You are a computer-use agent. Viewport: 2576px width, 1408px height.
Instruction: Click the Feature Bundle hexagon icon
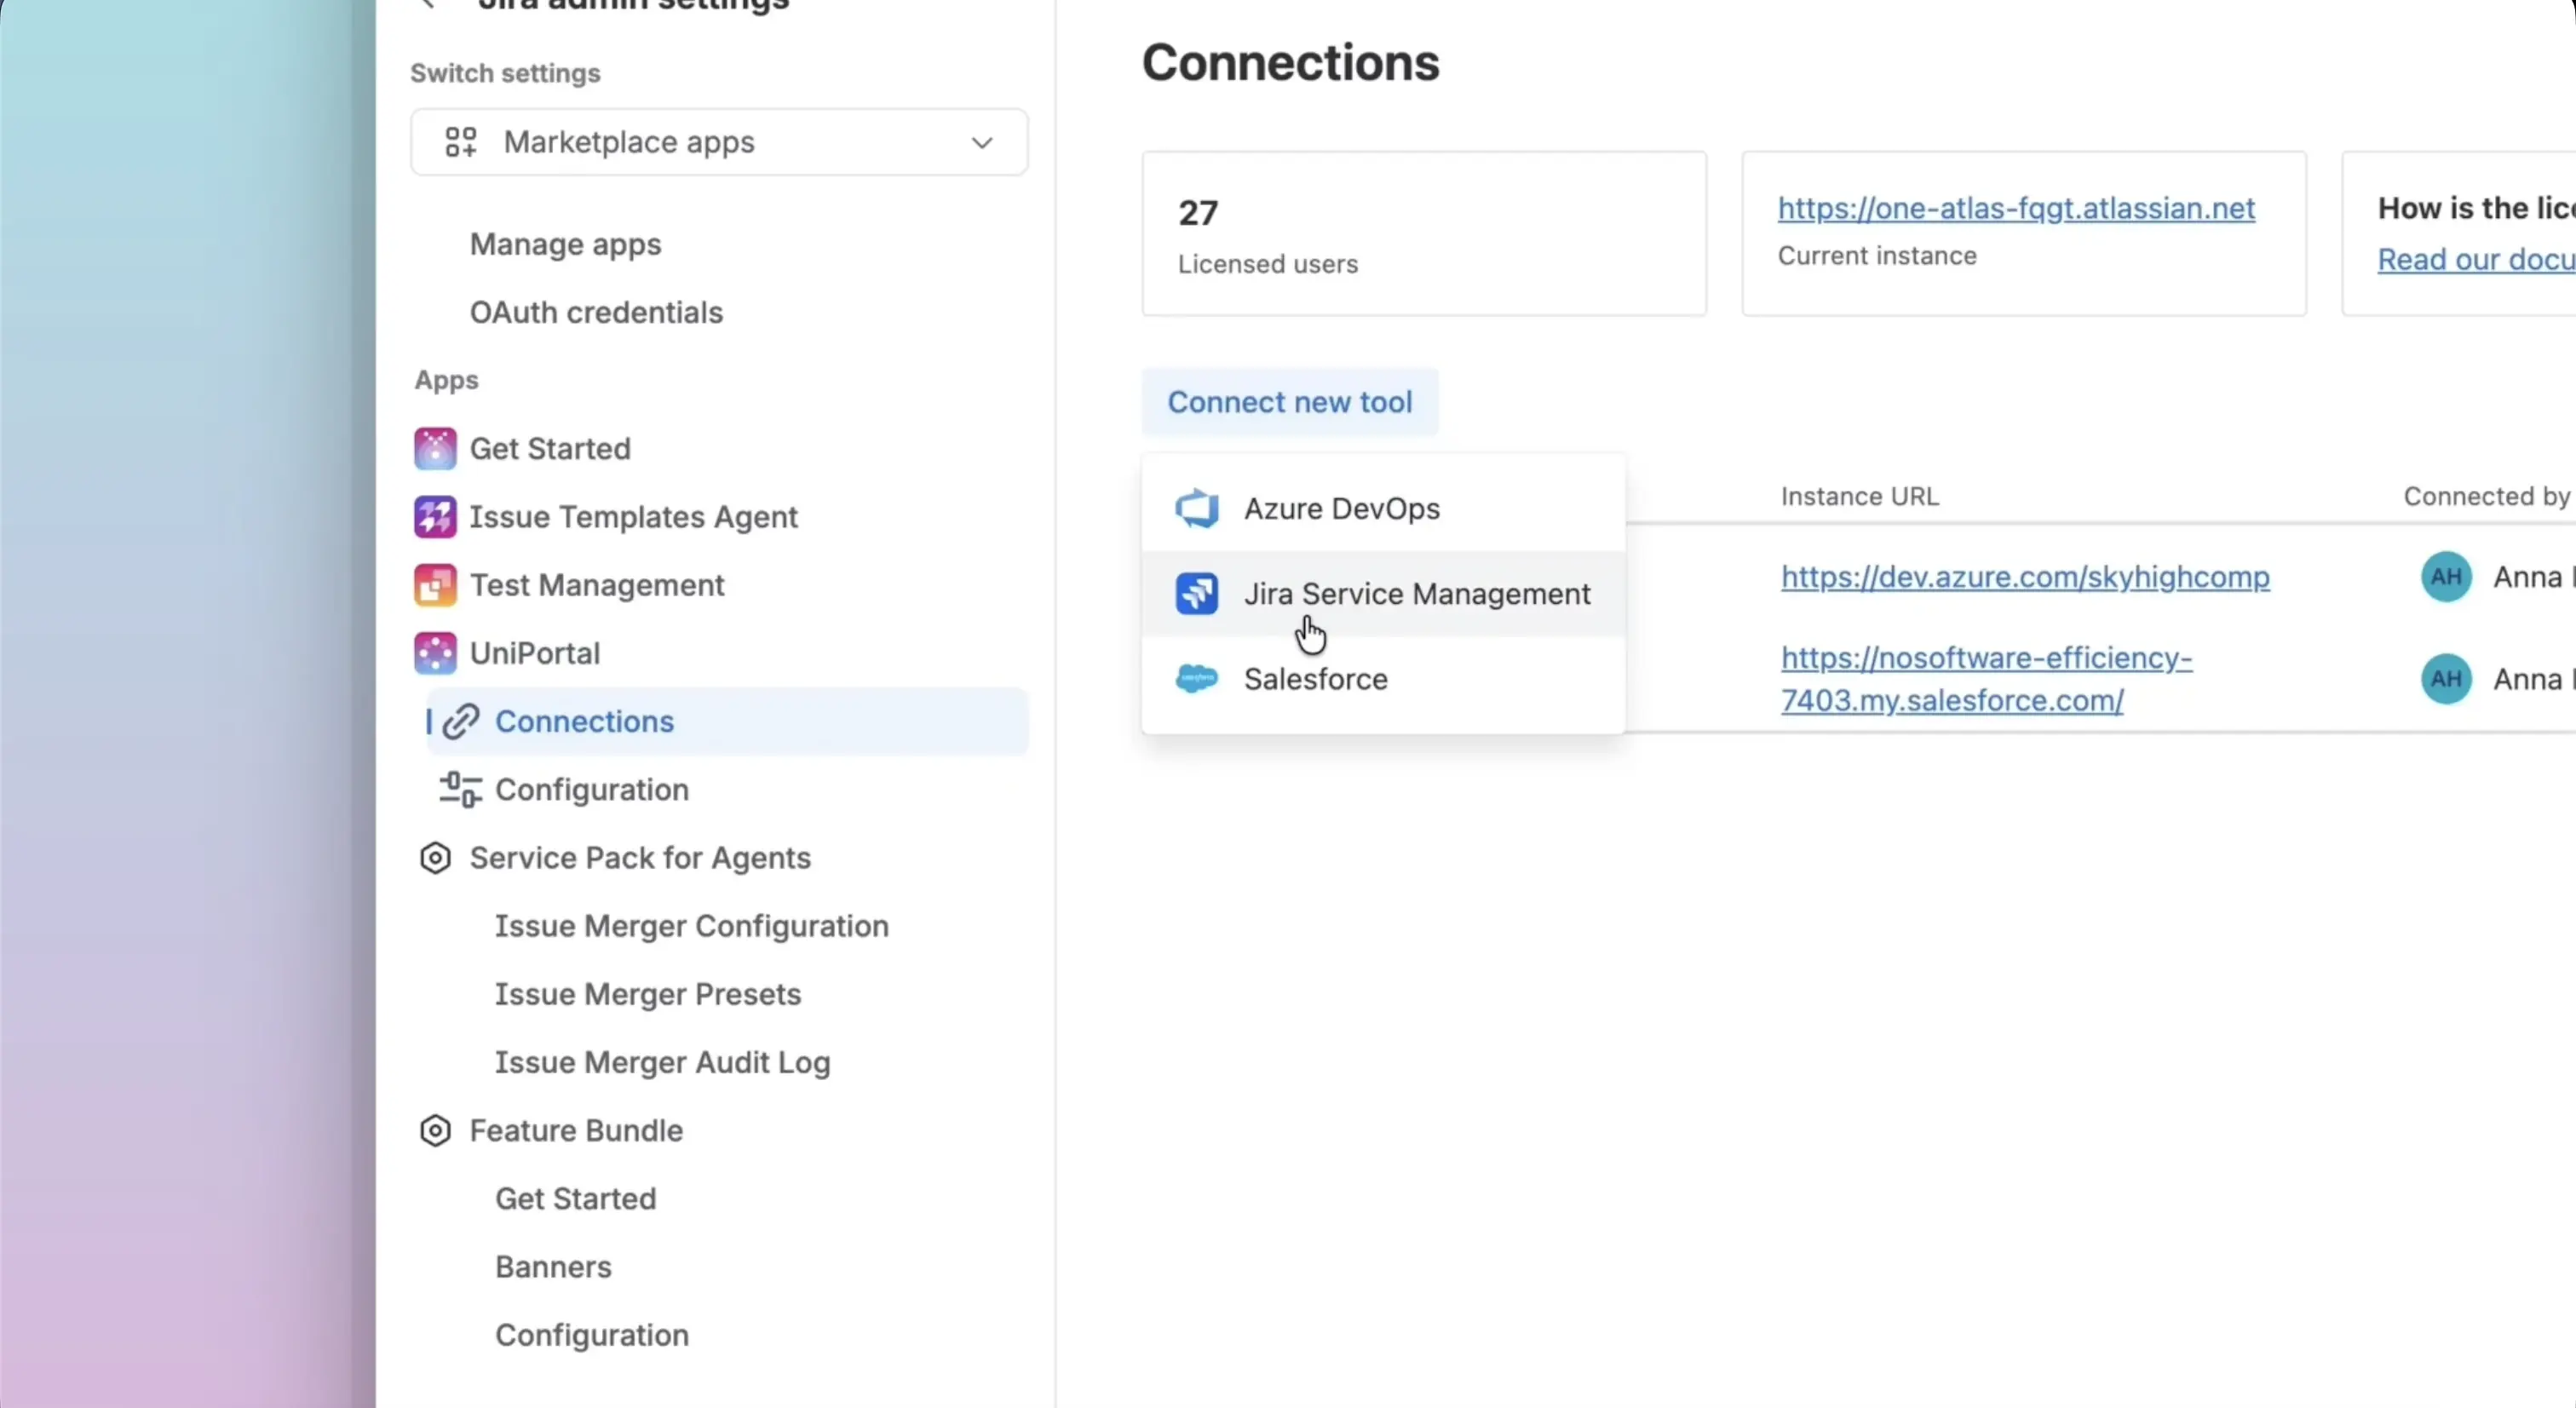pyautogui.click(x=435, y=1130)
